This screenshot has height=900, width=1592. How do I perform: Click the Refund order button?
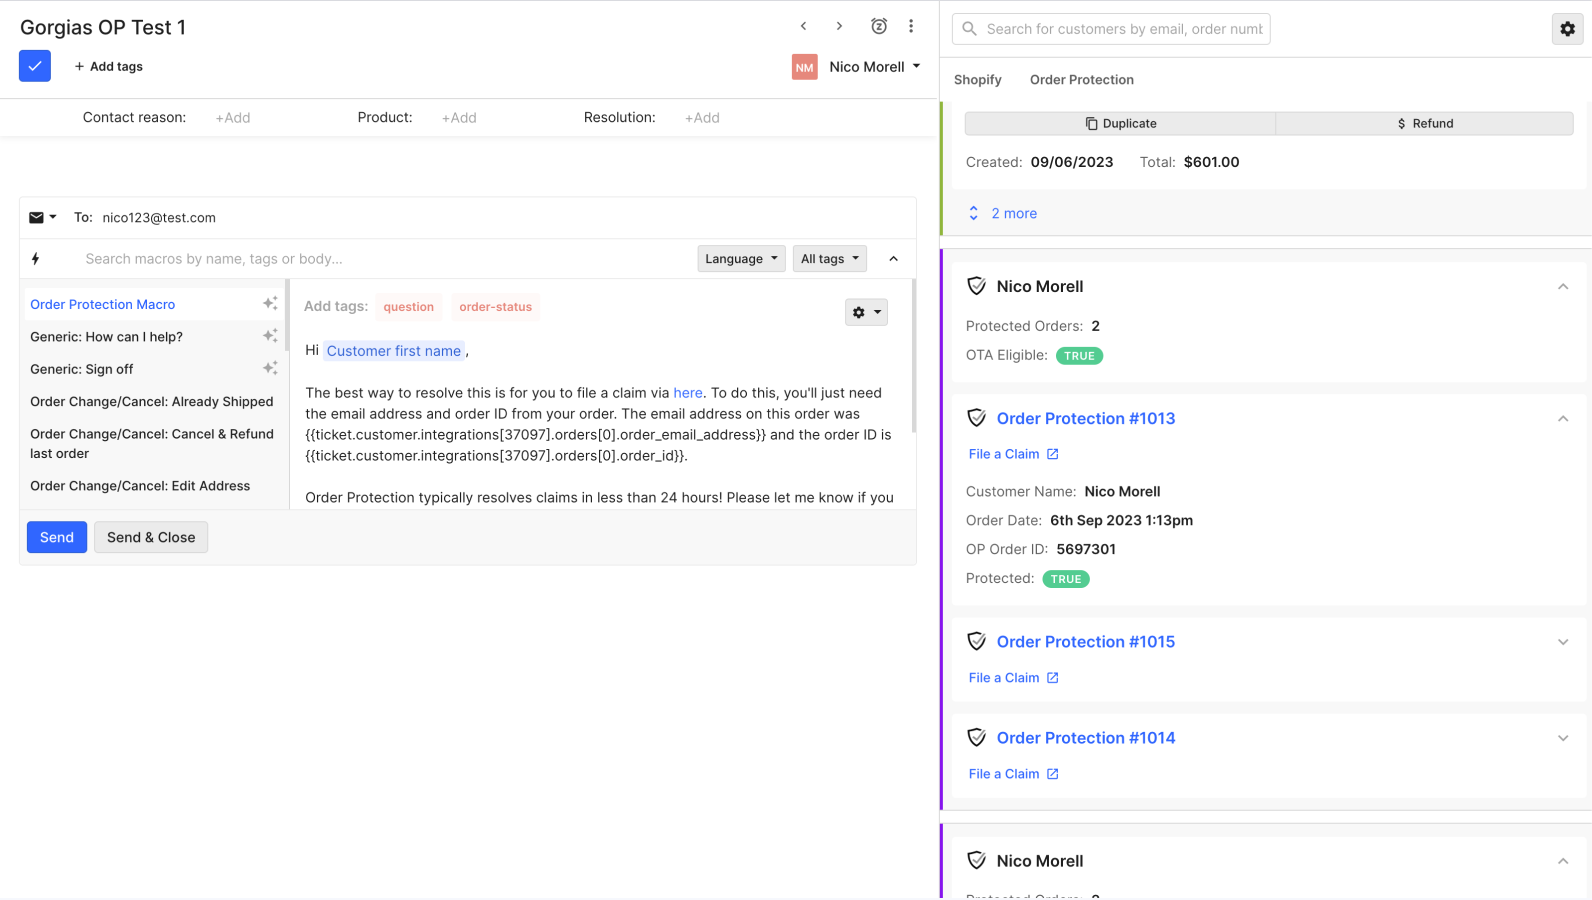click(1425, 124)
